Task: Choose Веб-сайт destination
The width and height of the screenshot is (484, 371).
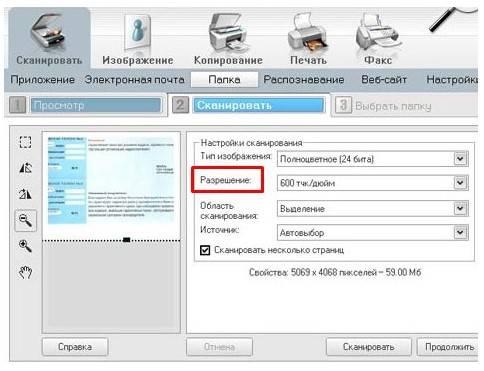Action: 384,80
